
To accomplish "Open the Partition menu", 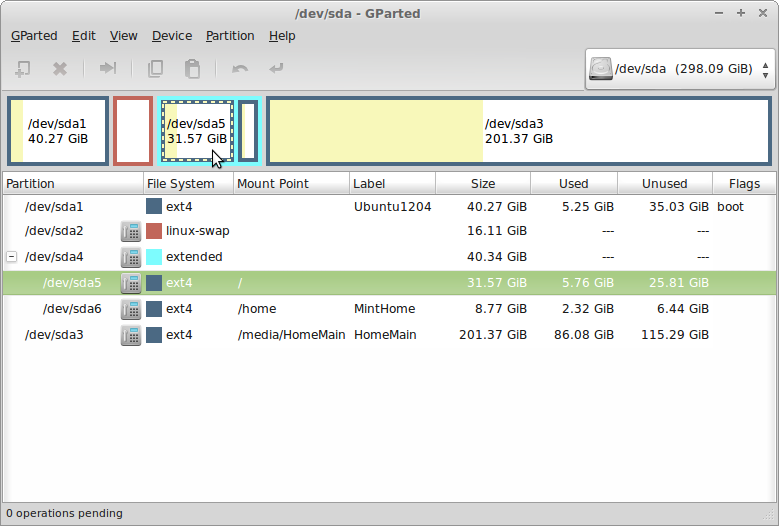I will (x=230, y=36).
